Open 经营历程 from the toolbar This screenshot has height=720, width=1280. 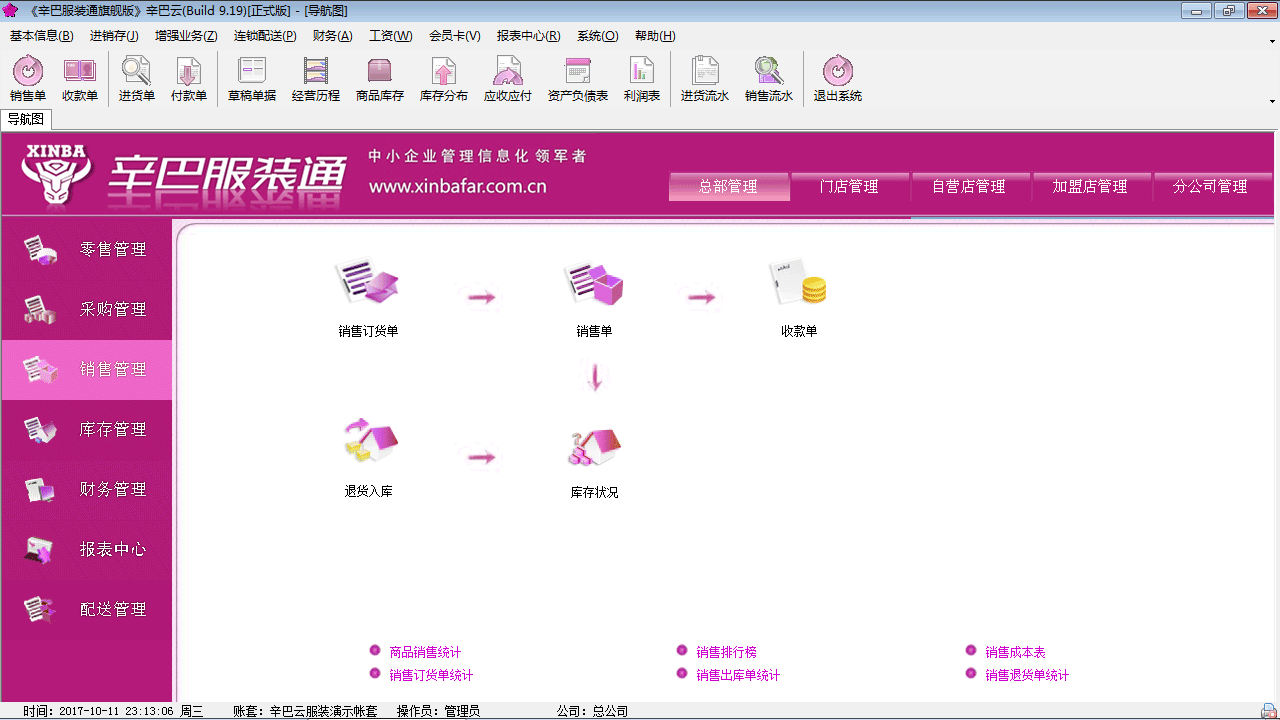[x=316, y=79]
